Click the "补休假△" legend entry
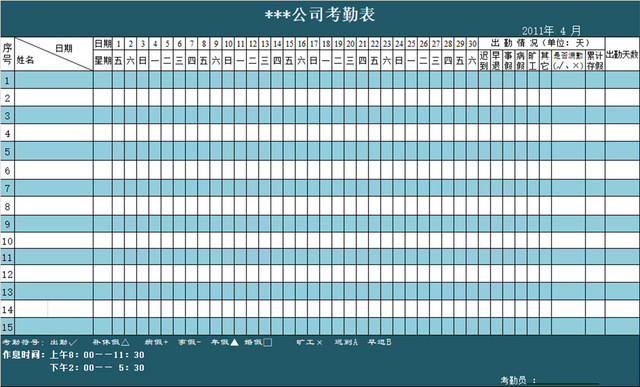640x387 pixels. pos(111,343)
